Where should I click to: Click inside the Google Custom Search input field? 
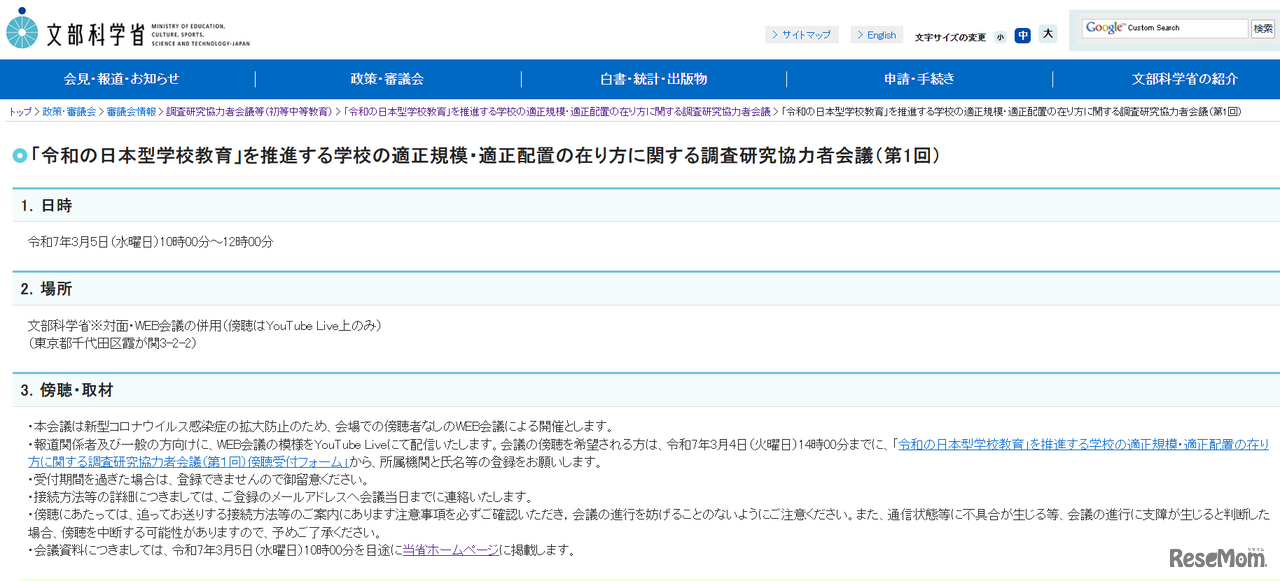coord(1165,28)
